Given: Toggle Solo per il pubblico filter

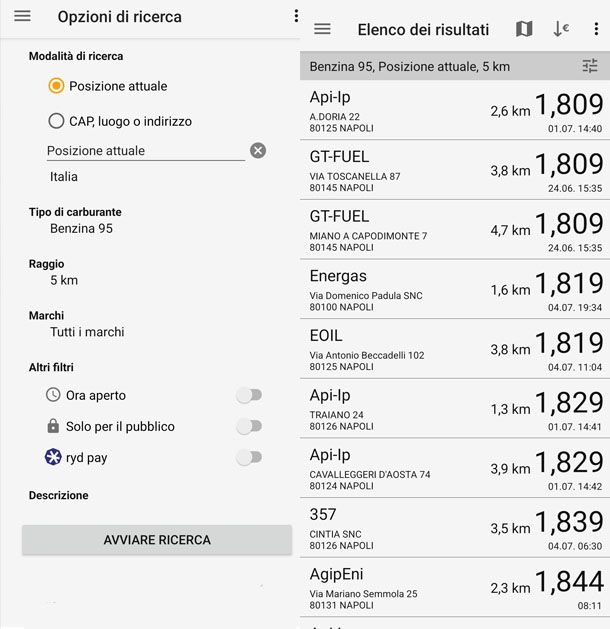Looking at the screenshot, I should [249, 426].
